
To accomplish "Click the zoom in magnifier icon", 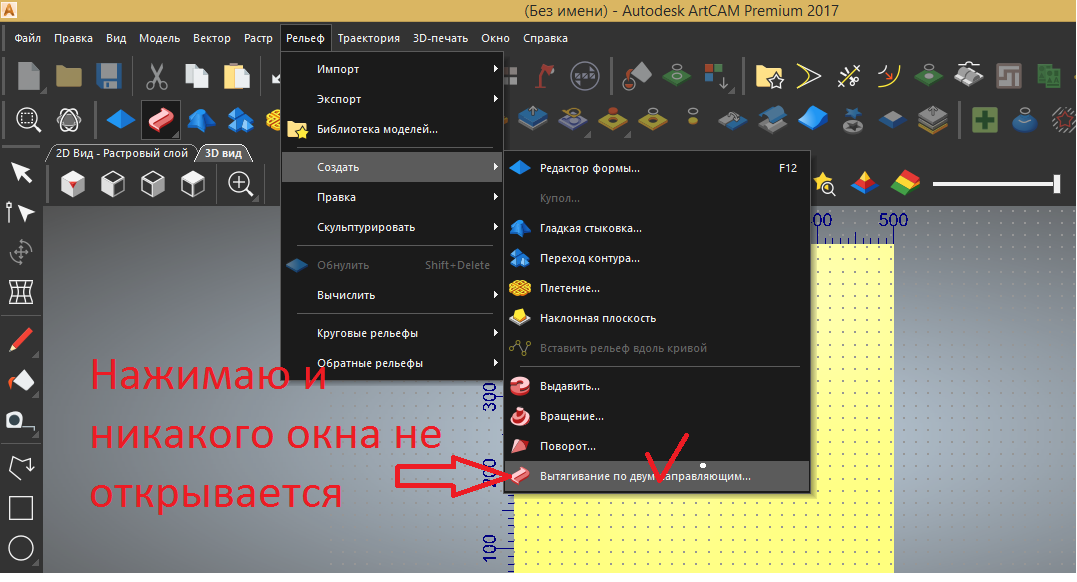I will 240,184.
